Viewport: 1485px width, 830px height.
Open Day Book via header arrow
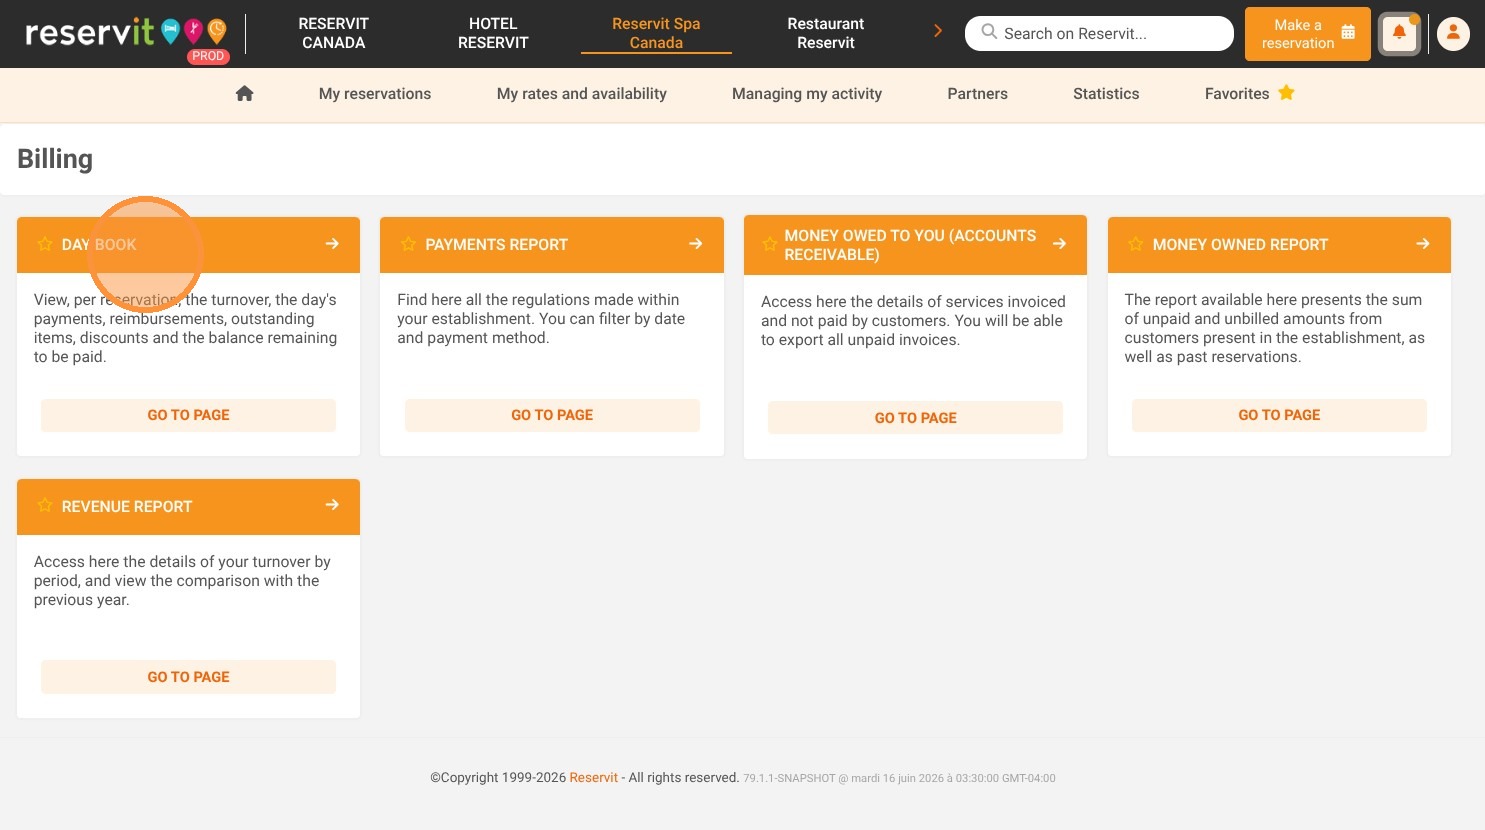(332, 244)
